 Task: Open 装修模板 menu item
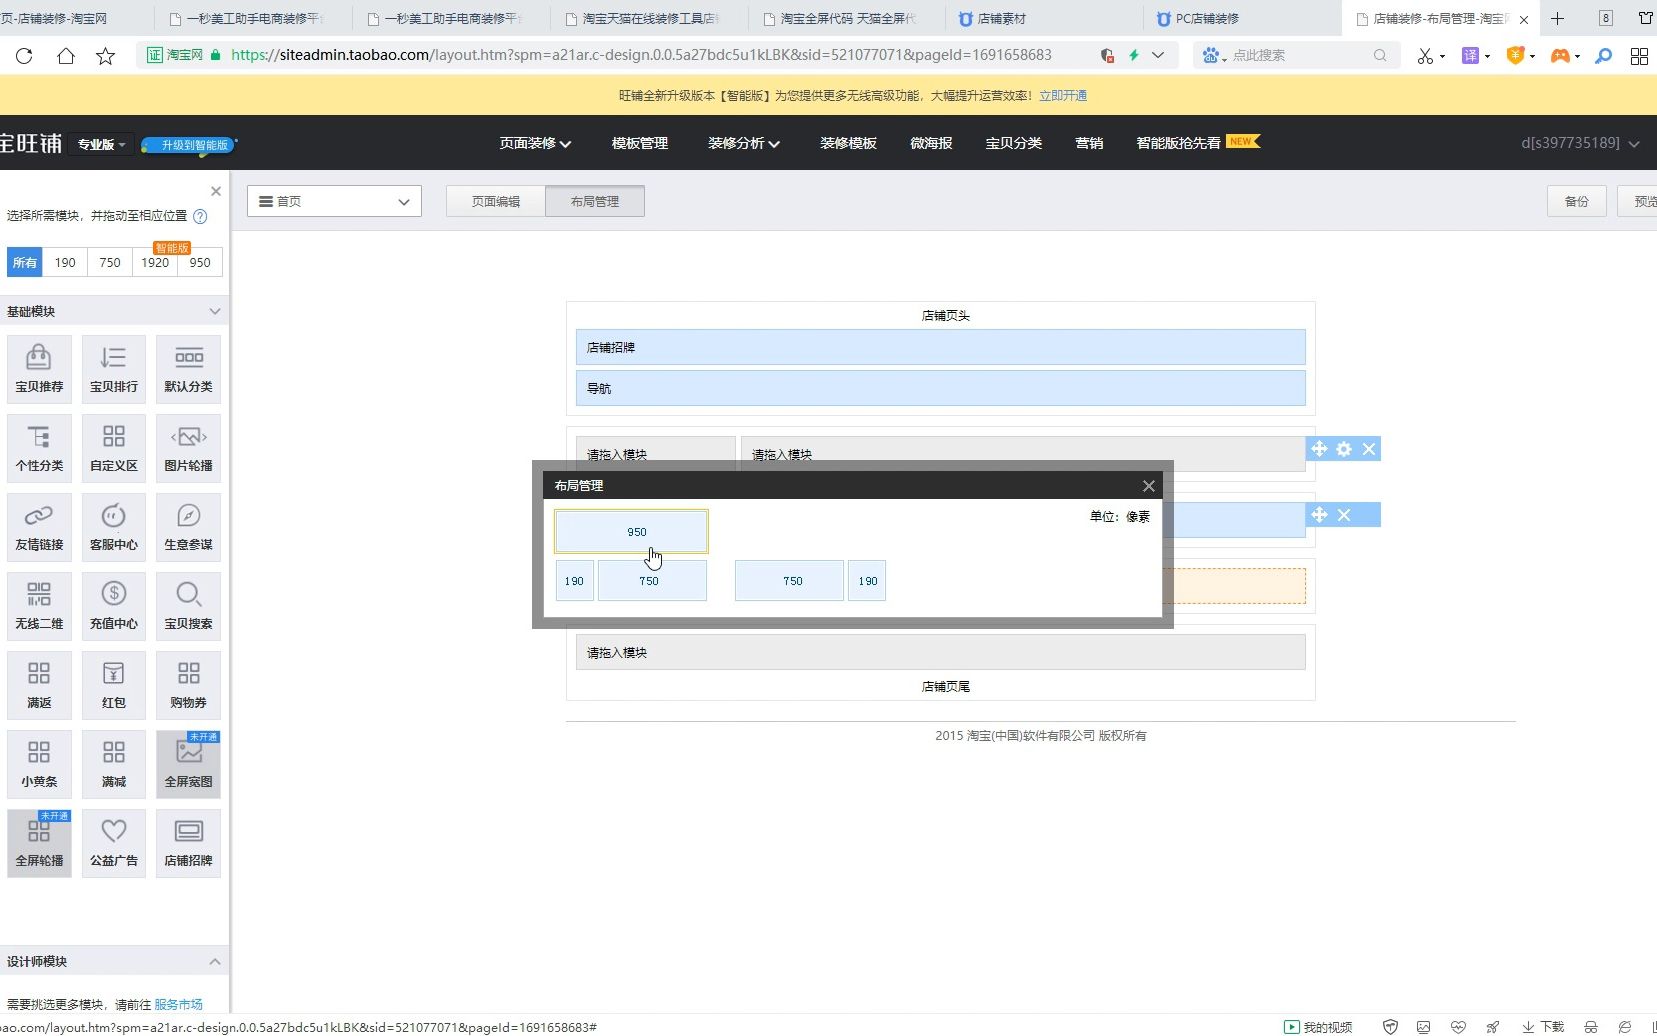click(x=848, y=143)
